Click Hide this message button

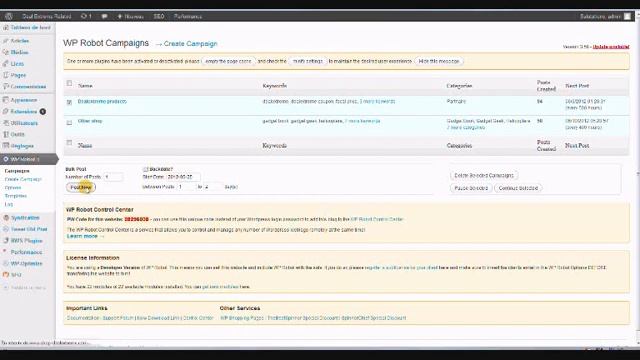(x=439, y=61)
